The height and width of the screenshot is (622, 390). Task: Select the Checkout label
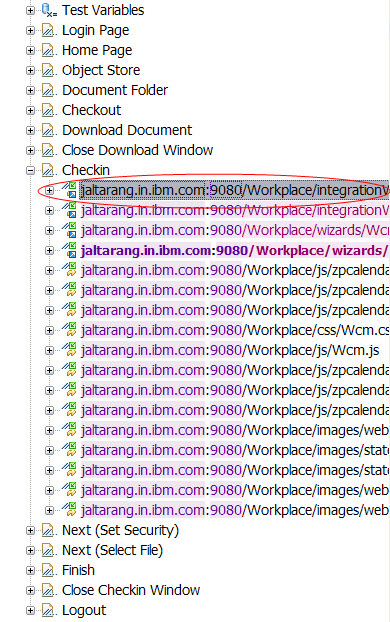[92, 110]
